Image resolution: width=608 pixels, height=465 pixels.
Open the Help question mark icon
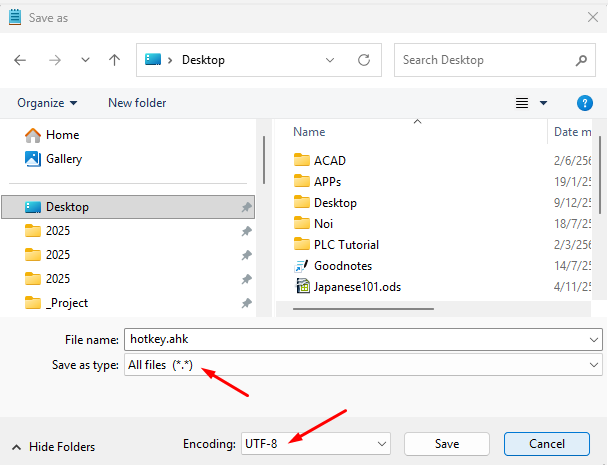[x=585, y=103]
